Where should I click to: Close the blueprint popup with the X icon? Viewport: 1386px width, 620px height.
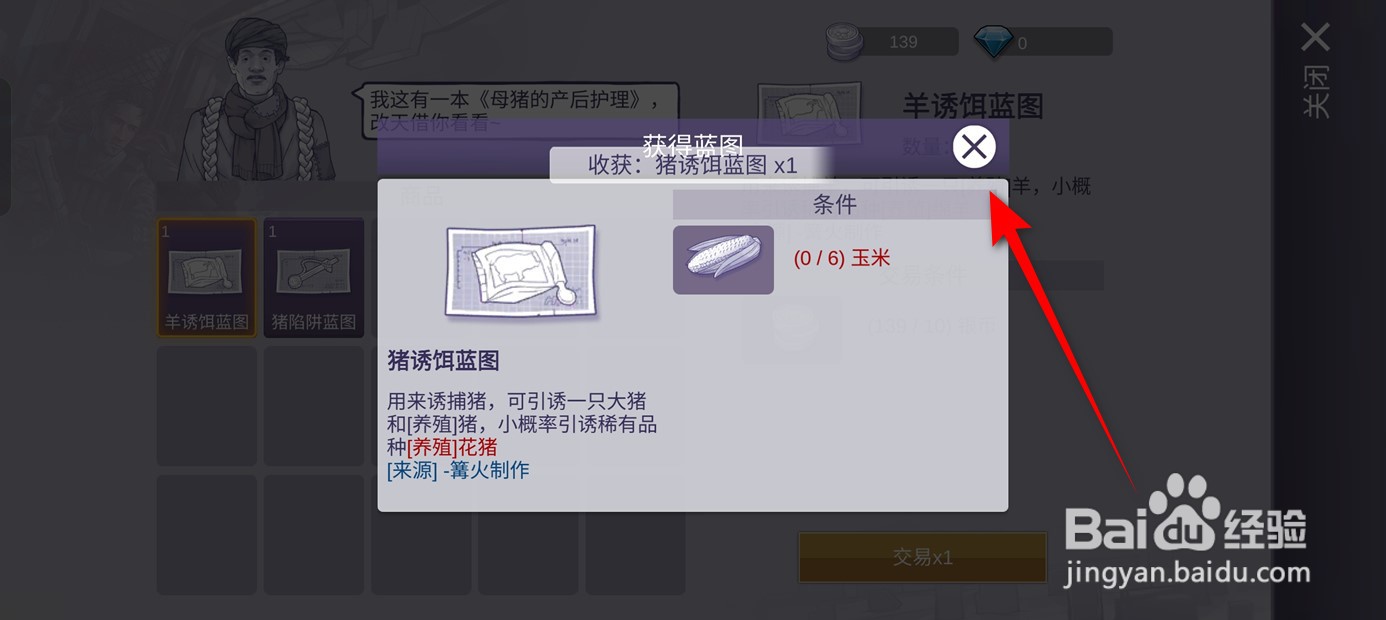[974, 147]
